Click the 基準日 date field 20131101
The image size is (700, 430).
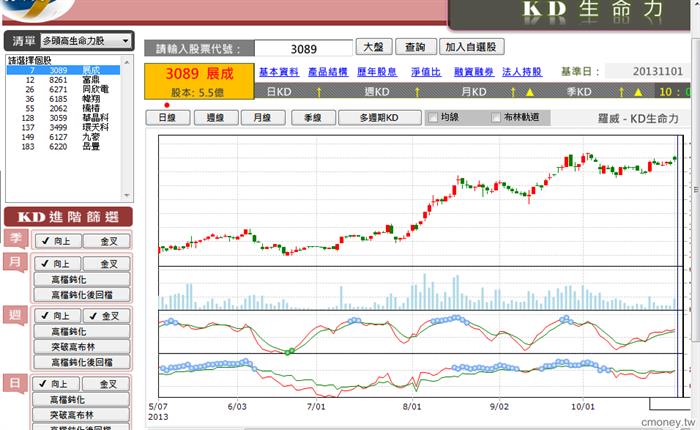647,71
